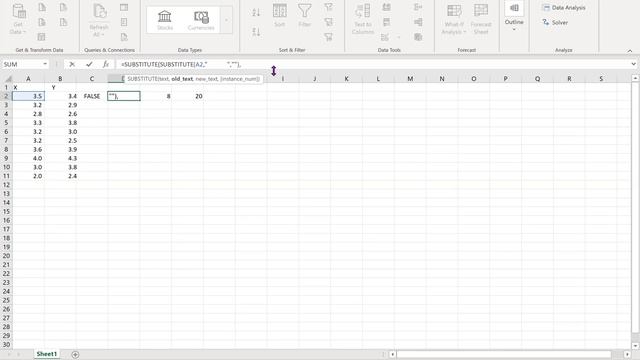
Task: Click the Manage Data Model icon
Action: click(418, 37)
